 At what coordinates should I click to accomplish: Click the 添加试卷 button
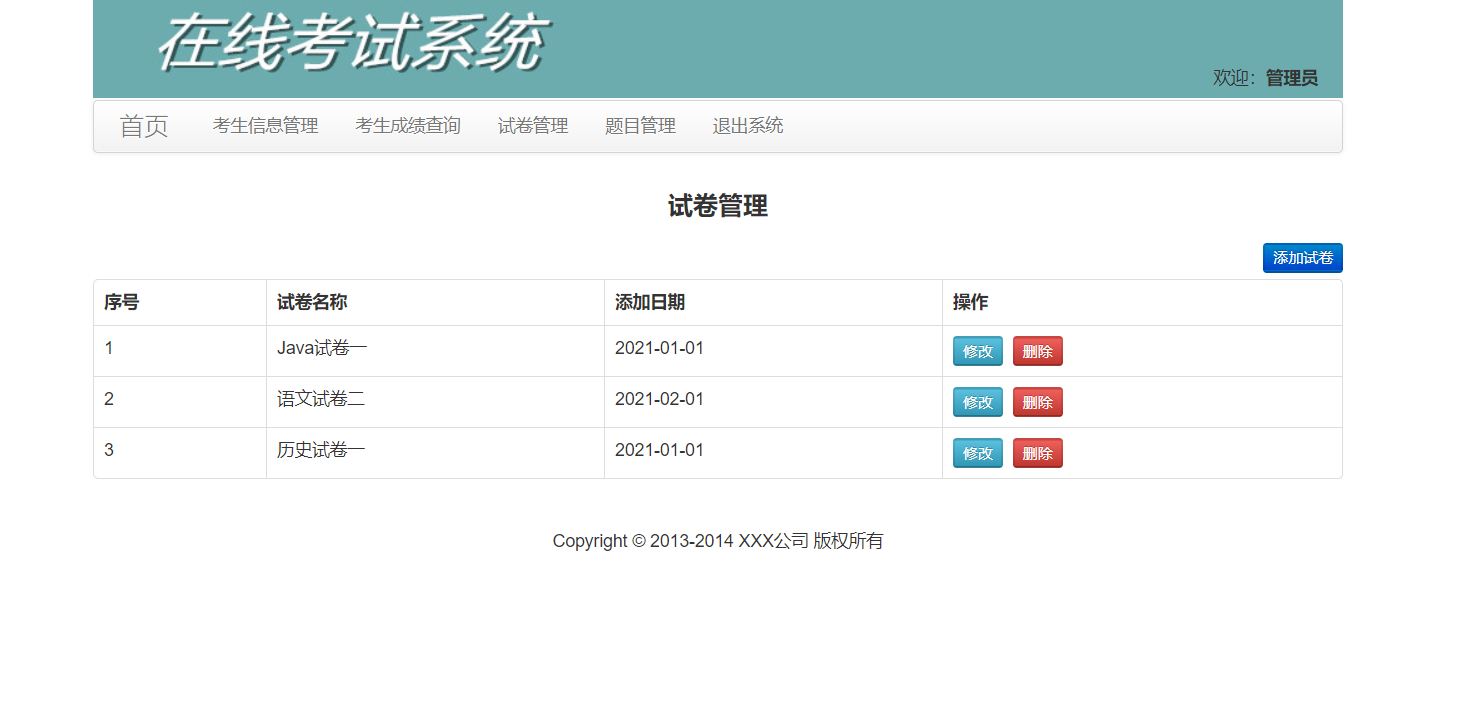tap(1302, 258)
